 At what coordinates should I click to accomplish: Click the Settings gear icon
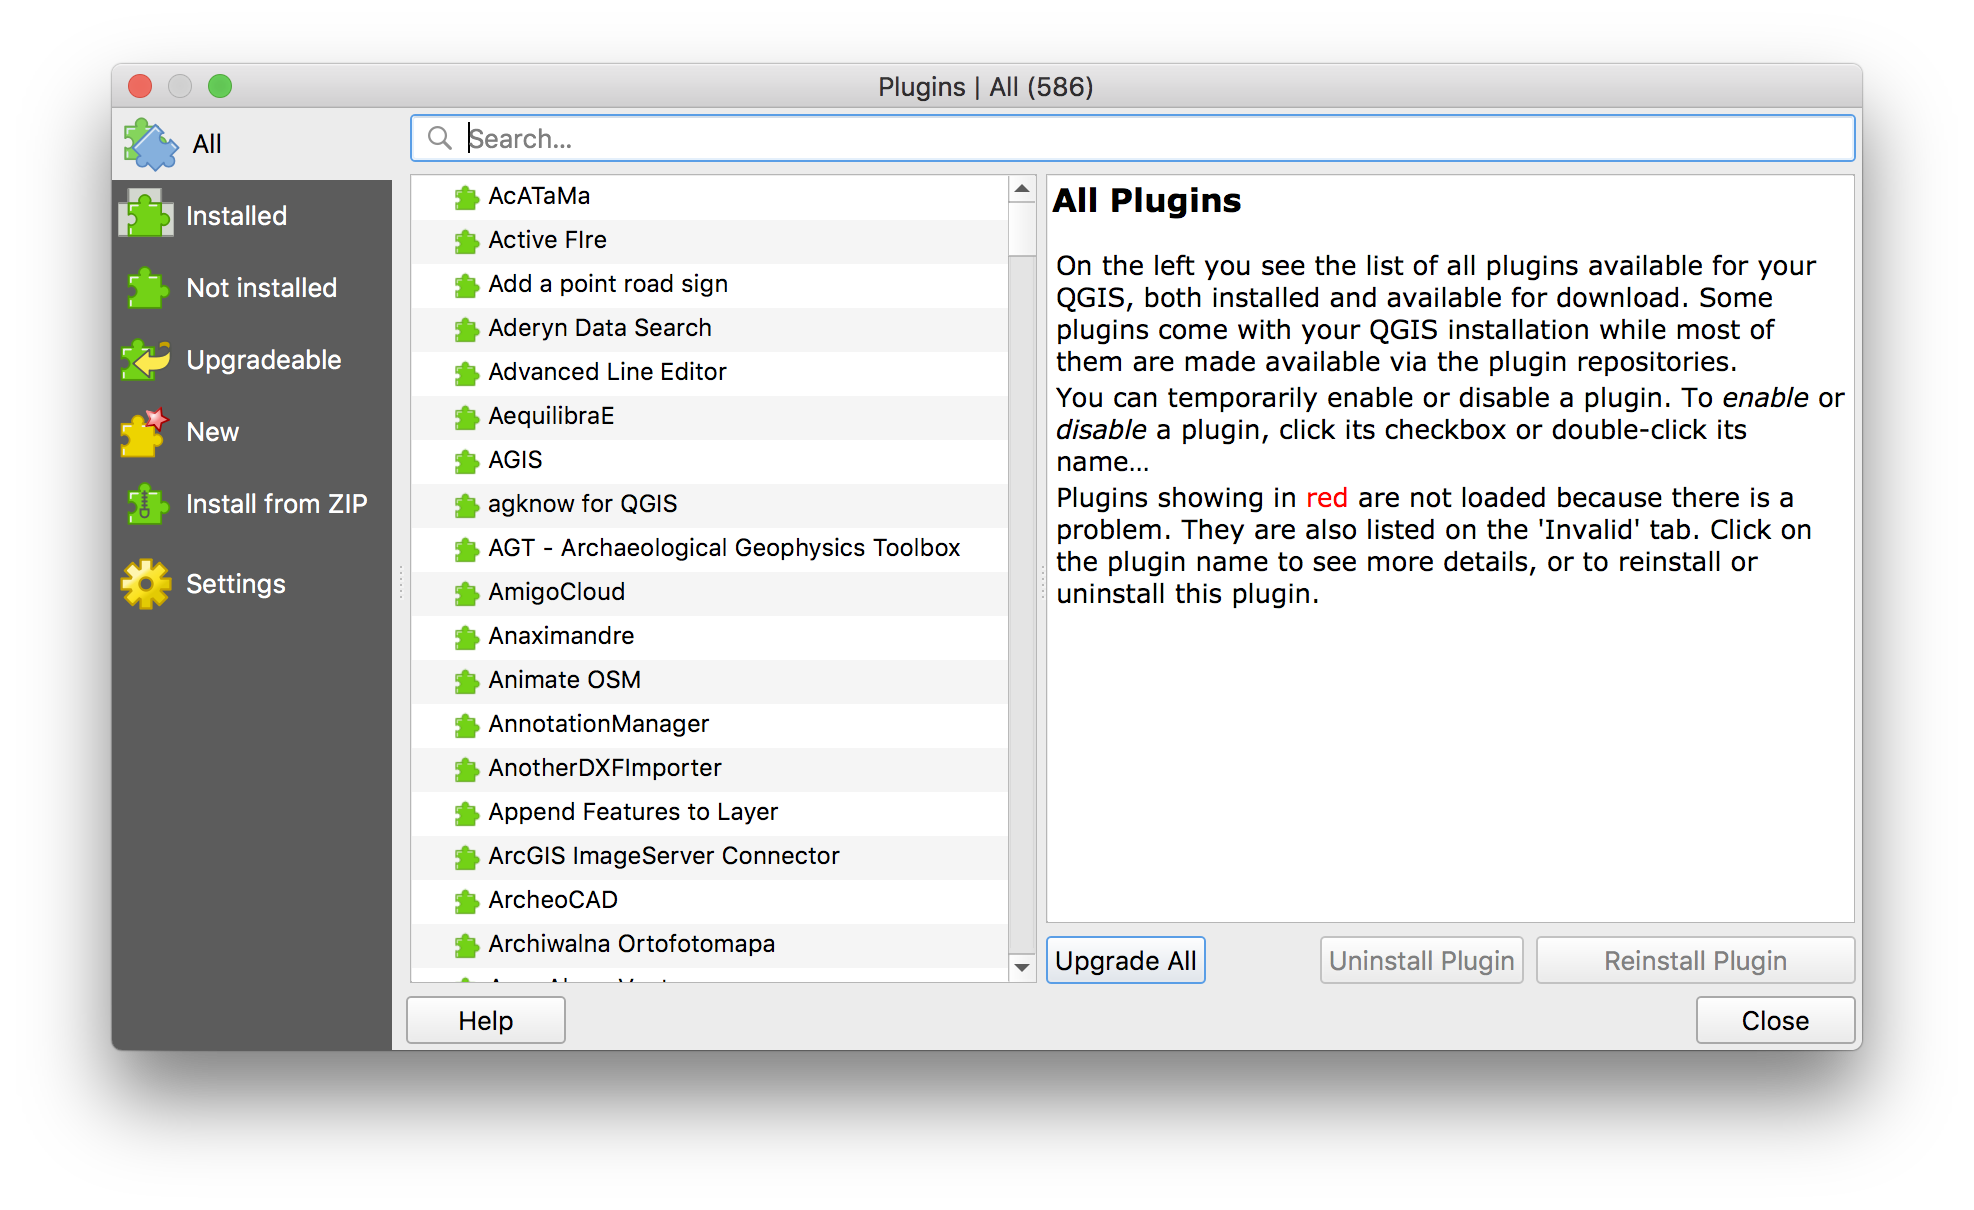tap(147, 584)
